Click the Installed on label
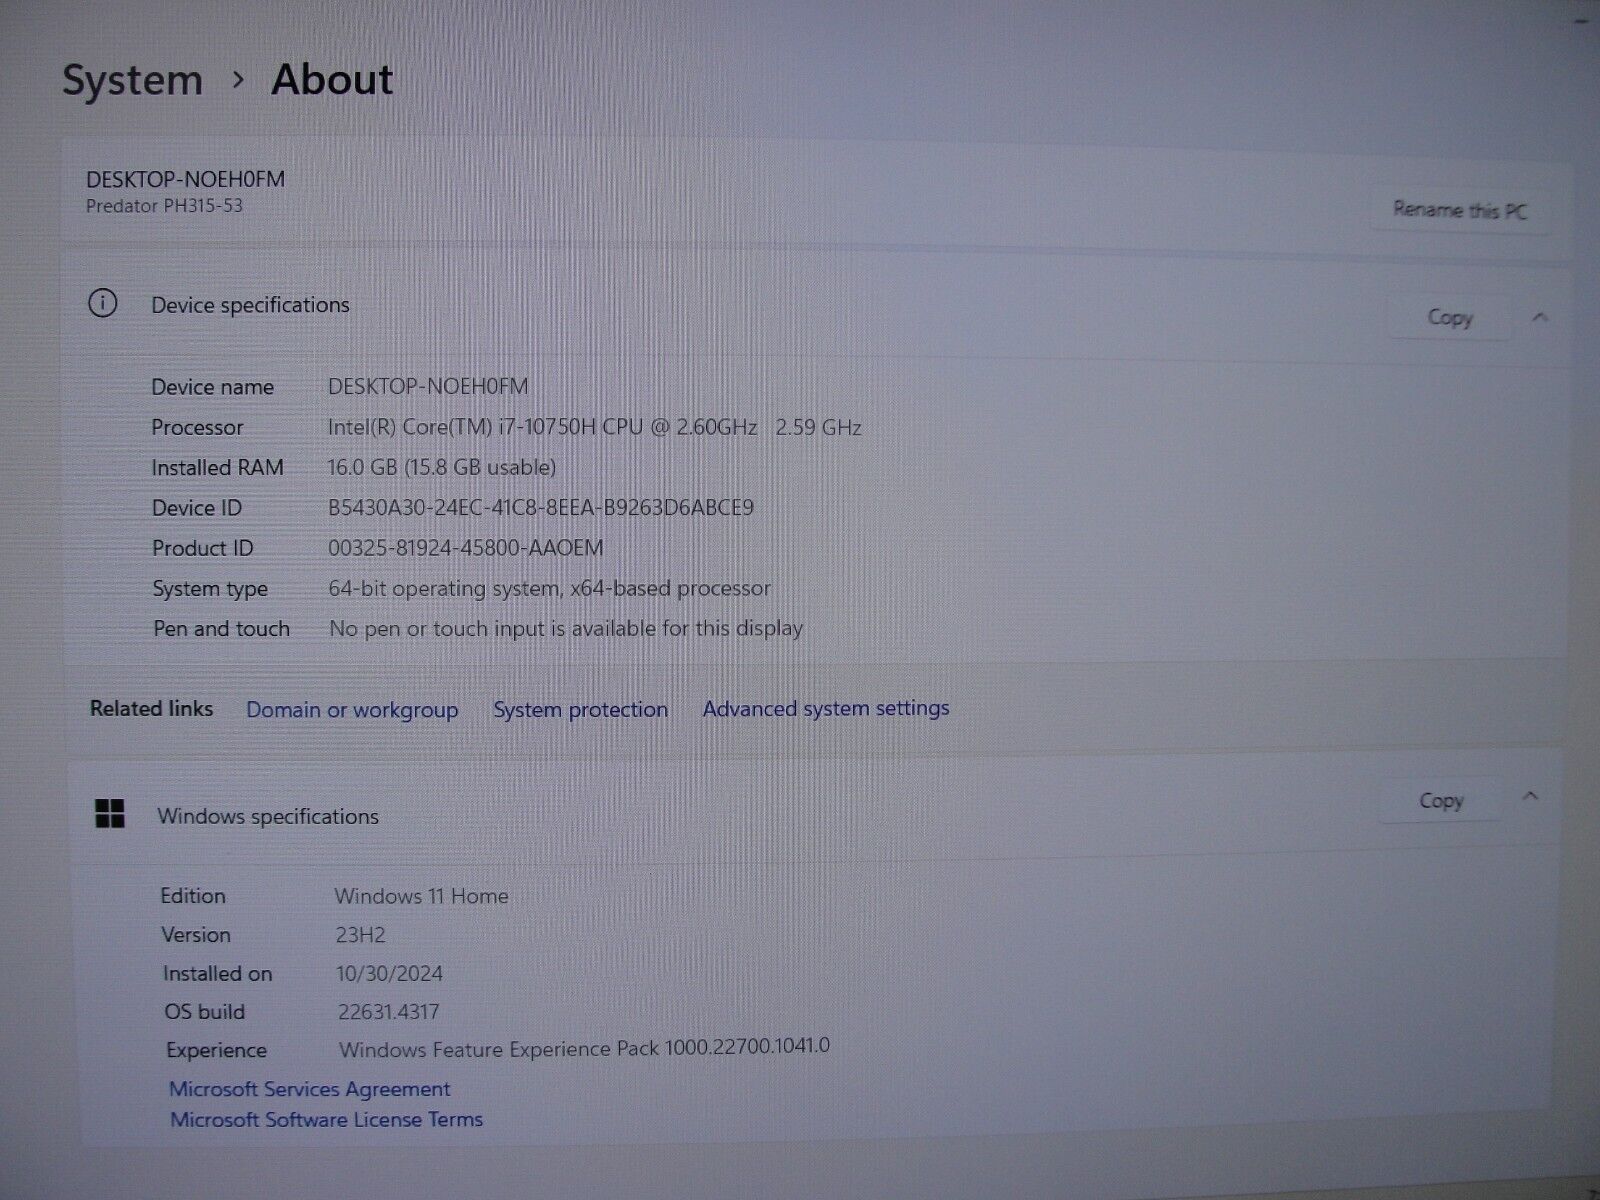This screenshot has width=1600, height=1200. tap(217, 973)
